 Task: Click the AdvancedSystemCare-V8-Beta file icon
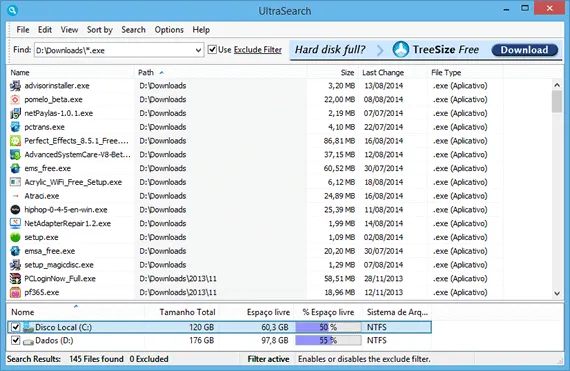[15, 155]
